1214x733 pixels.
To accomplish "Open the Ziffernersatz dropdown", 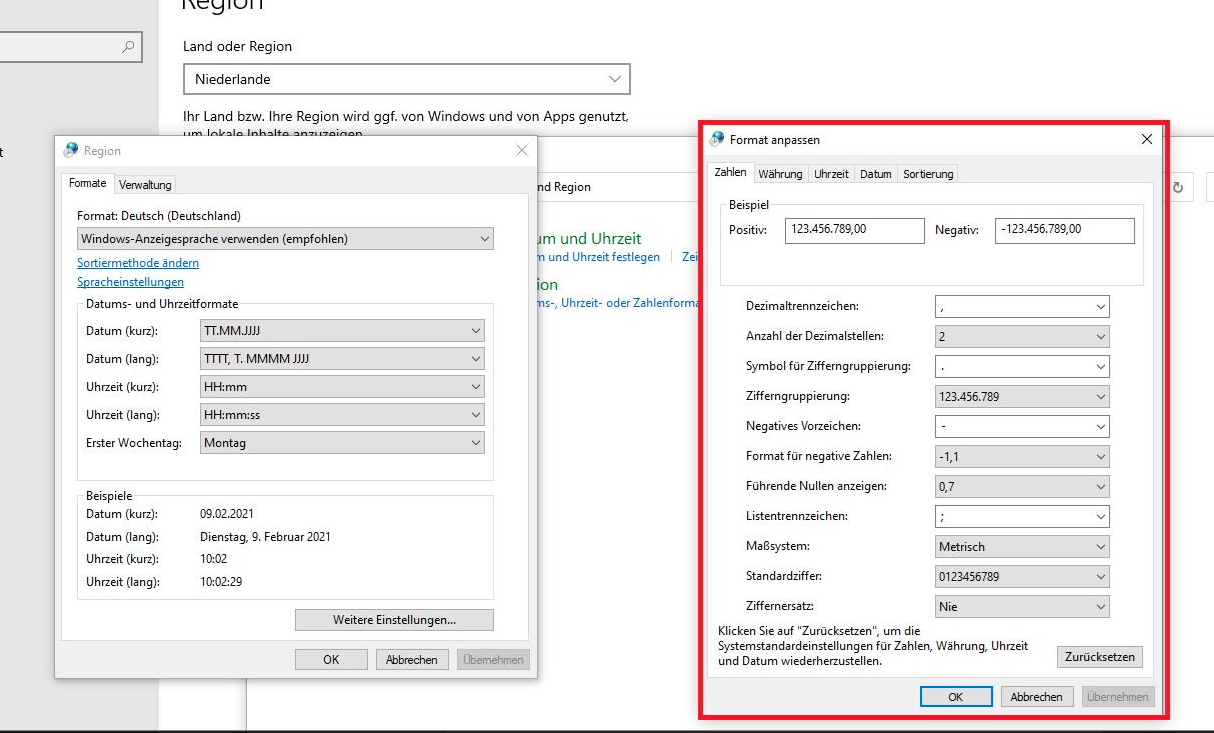I will 1022,607.
